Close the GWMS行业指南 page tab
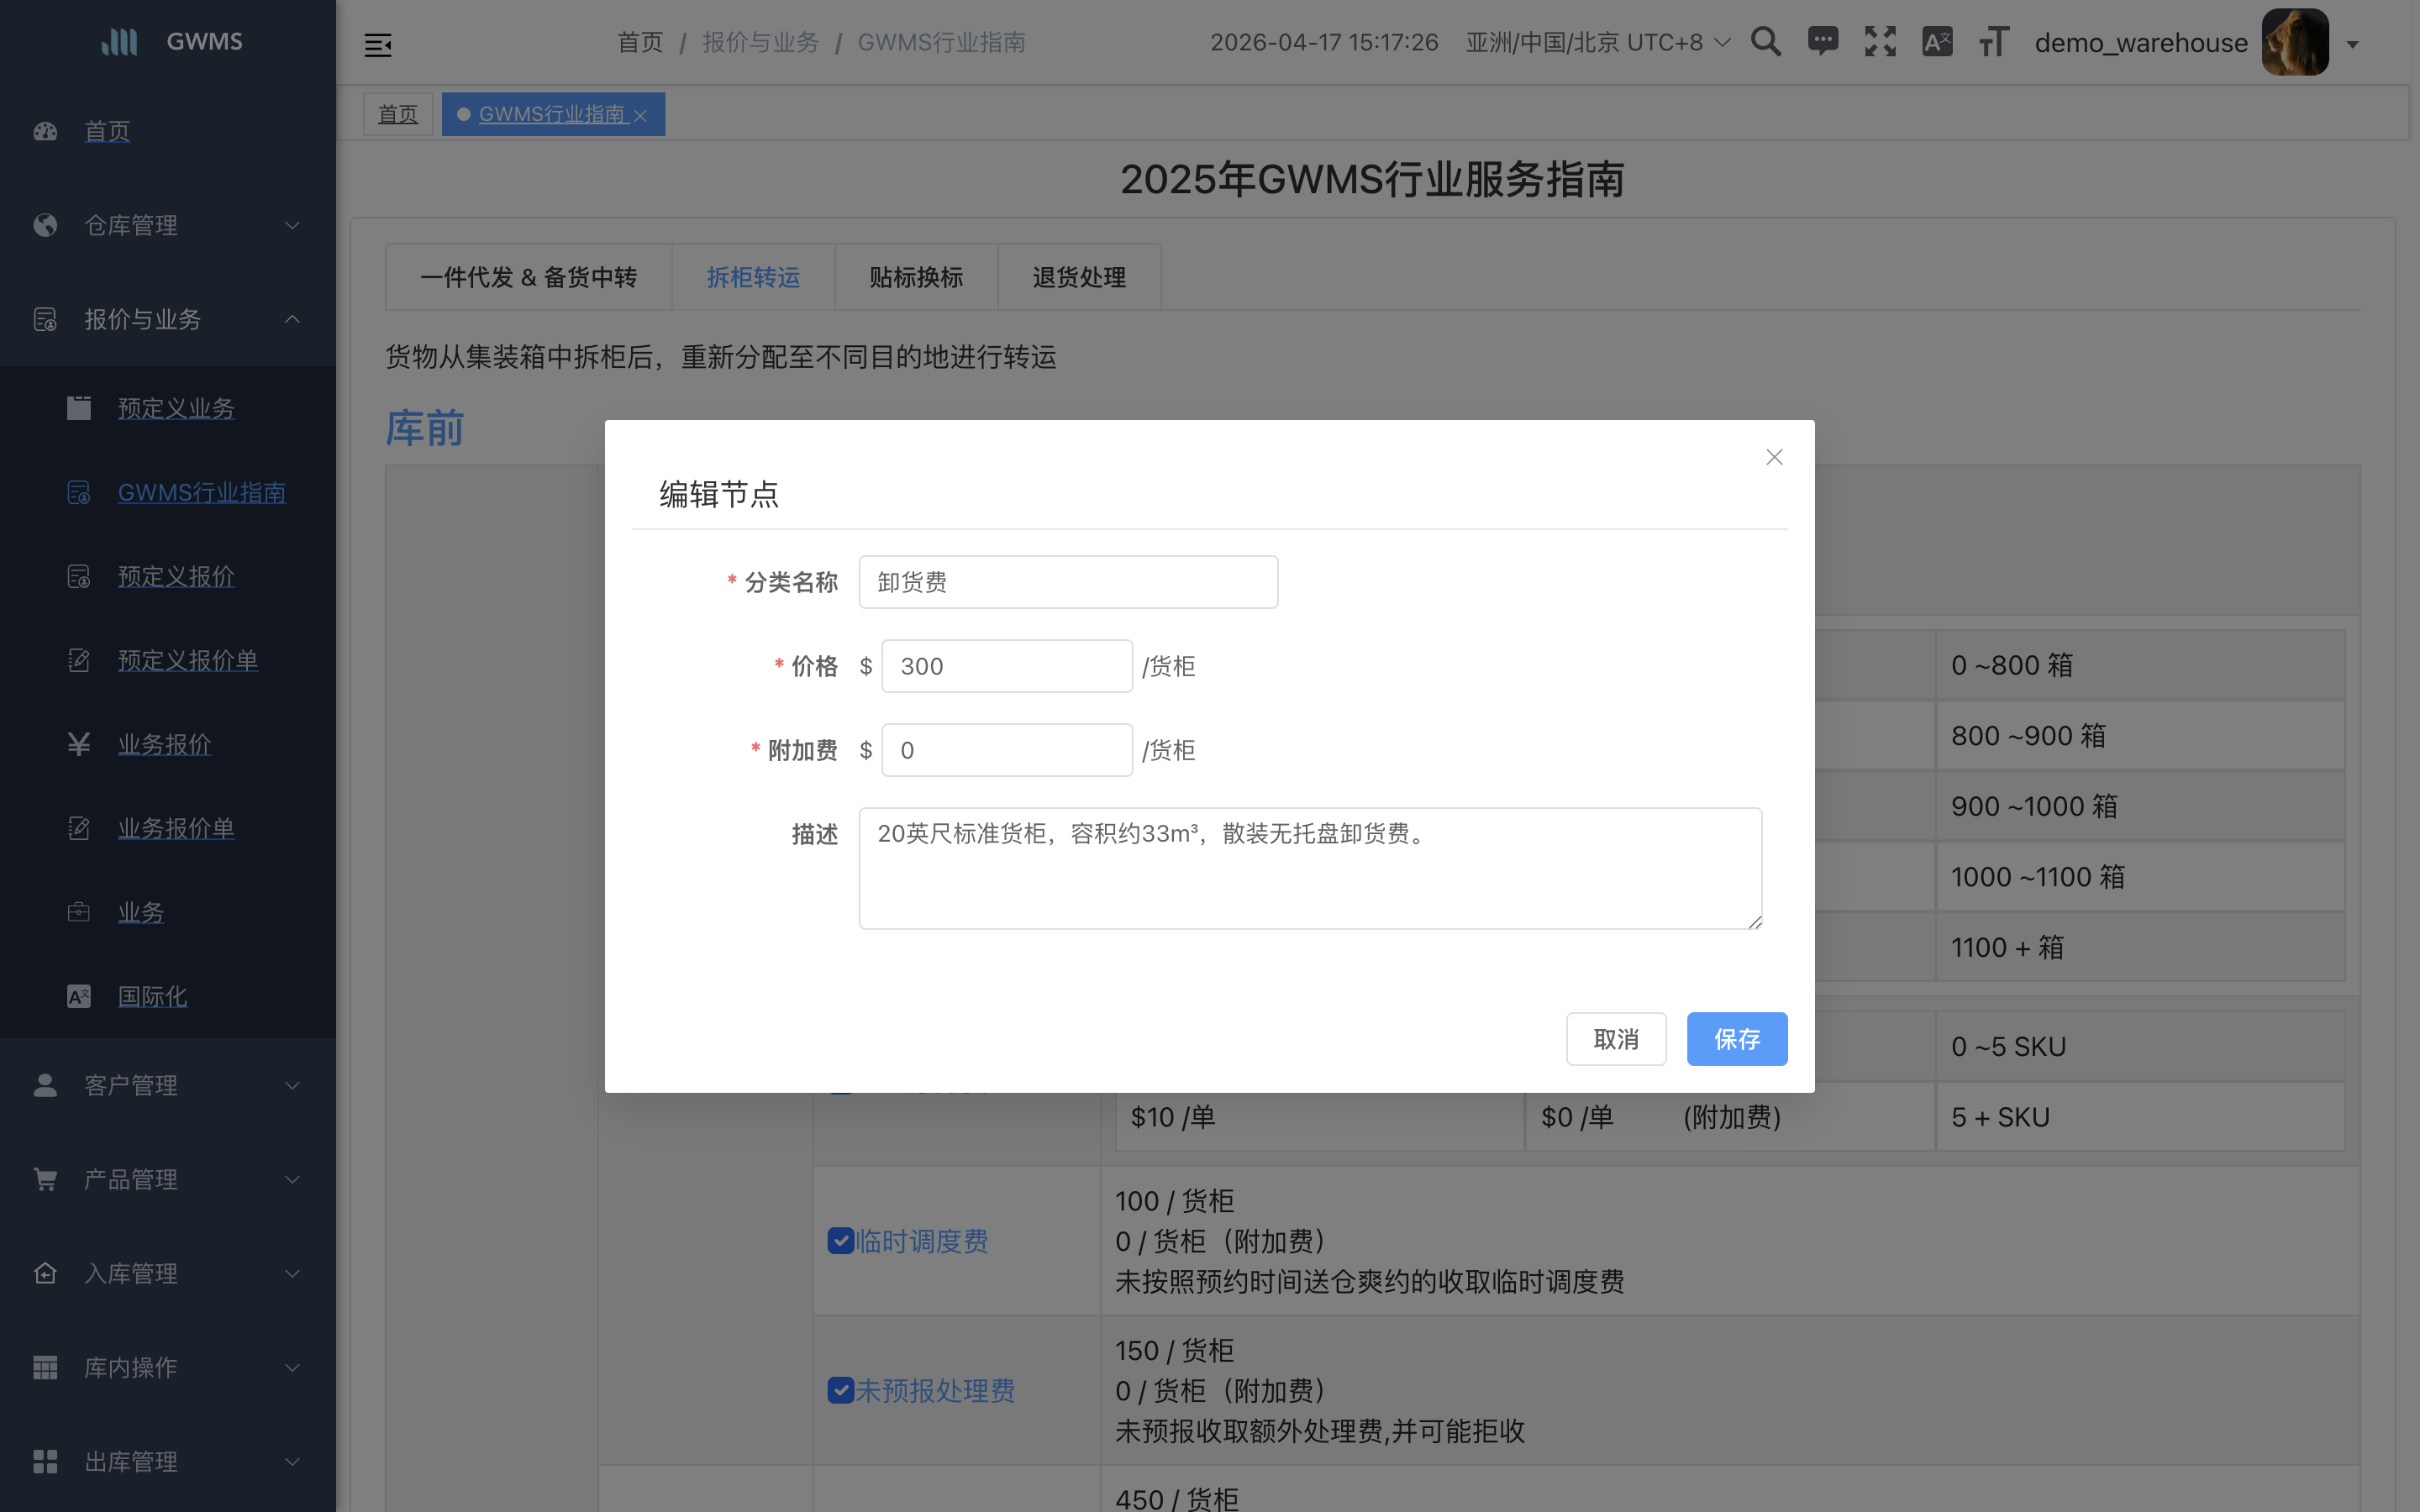 tap(641, 116)
